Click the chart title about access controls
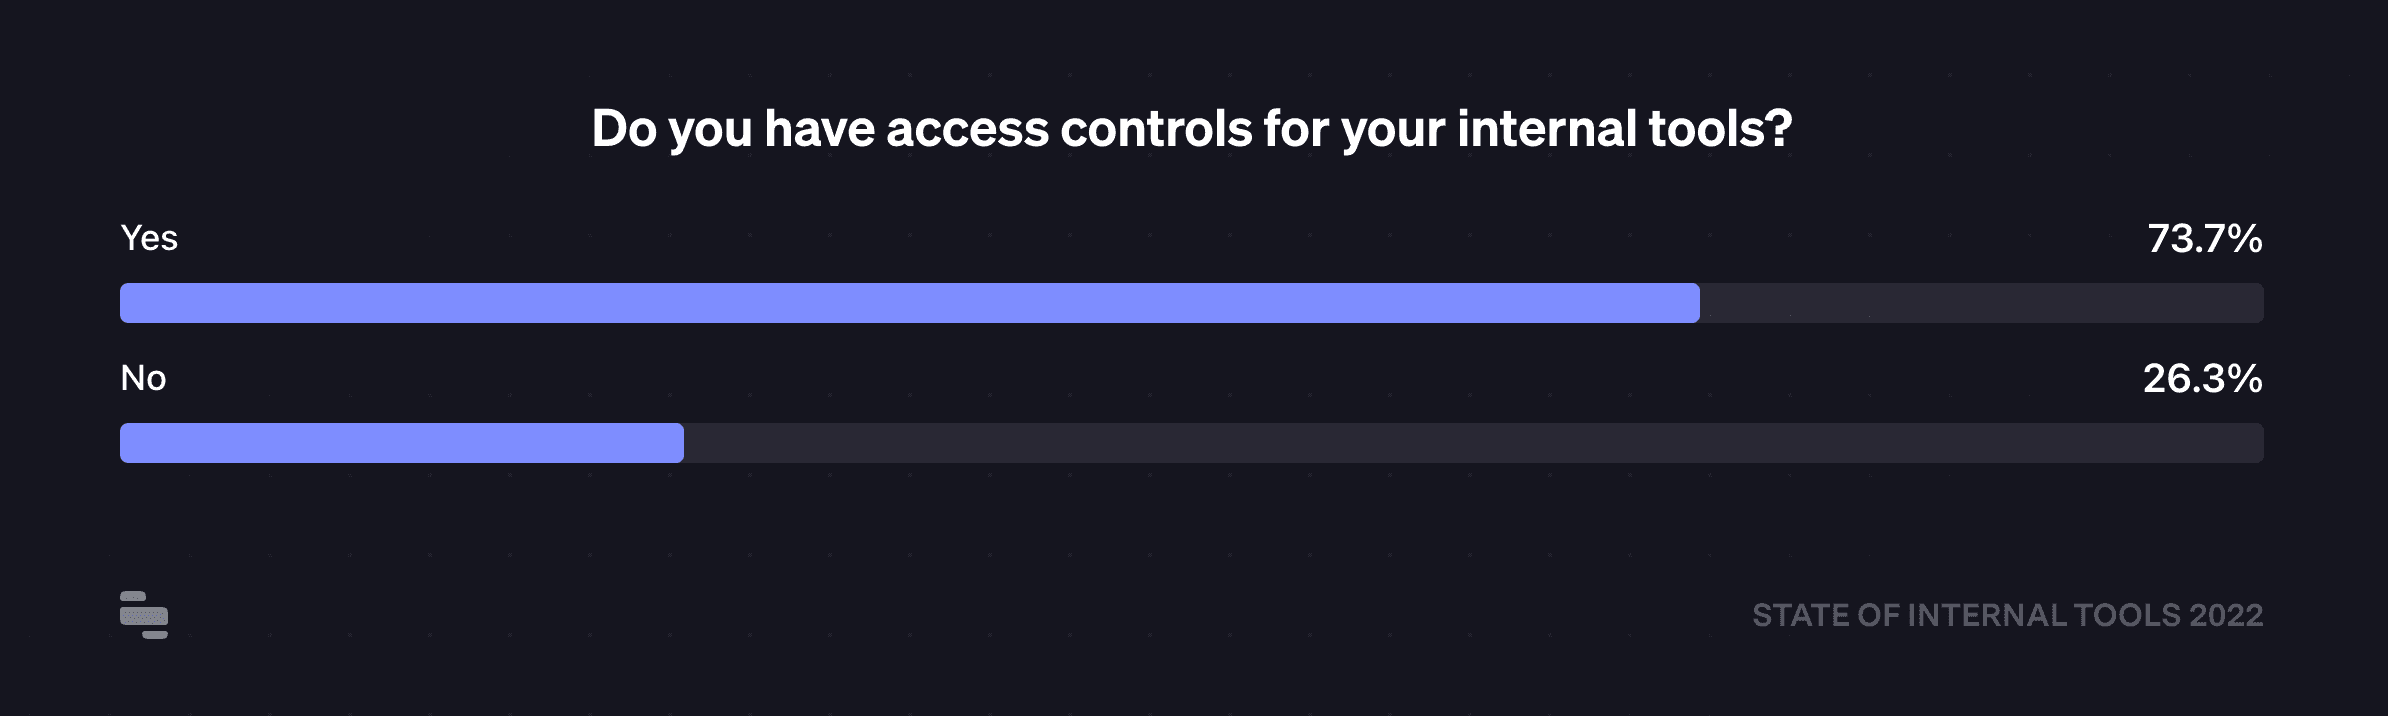 tap(1192, 129)
